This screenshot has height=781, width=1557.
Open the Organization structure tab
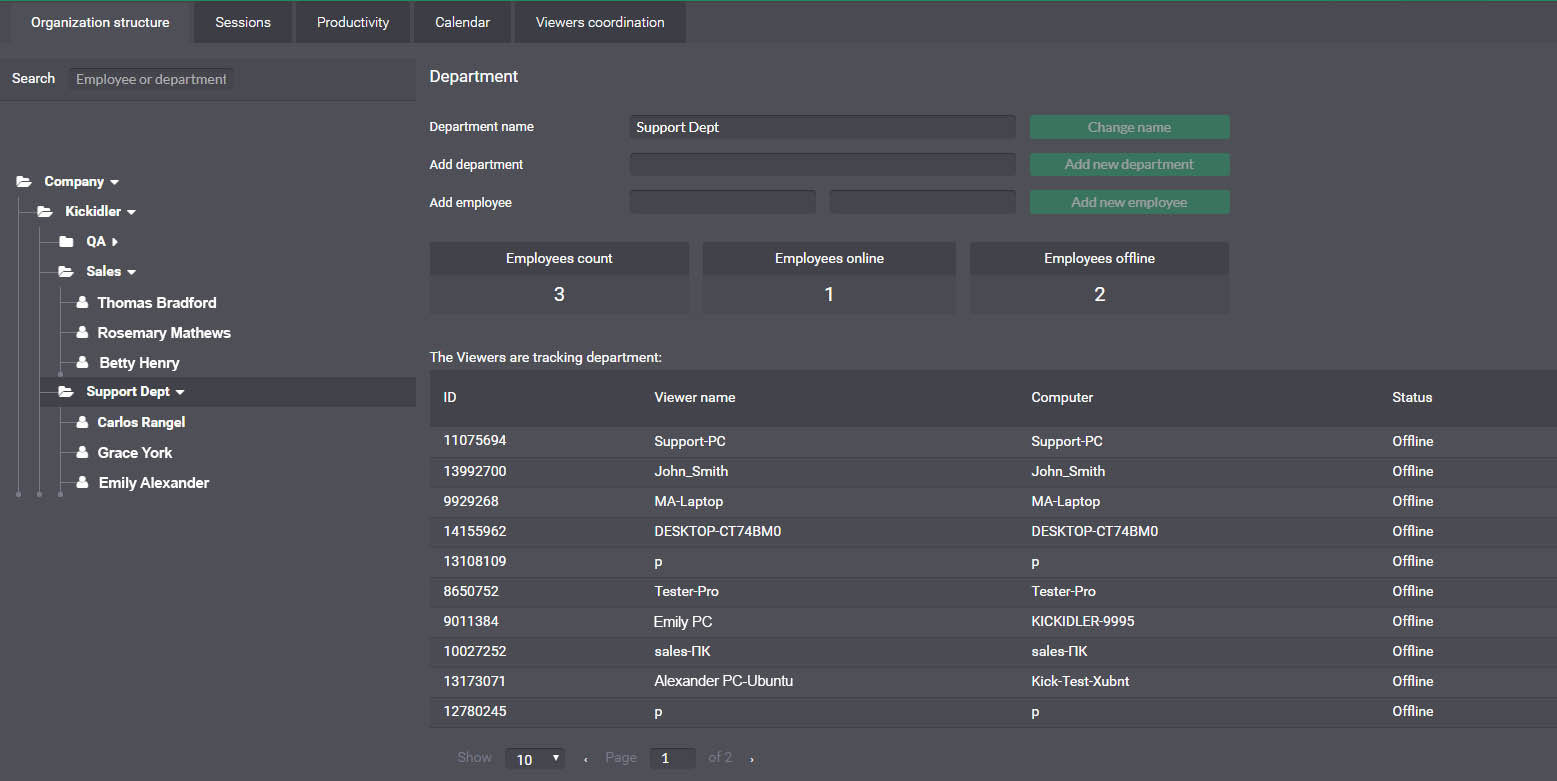(100, 22)
